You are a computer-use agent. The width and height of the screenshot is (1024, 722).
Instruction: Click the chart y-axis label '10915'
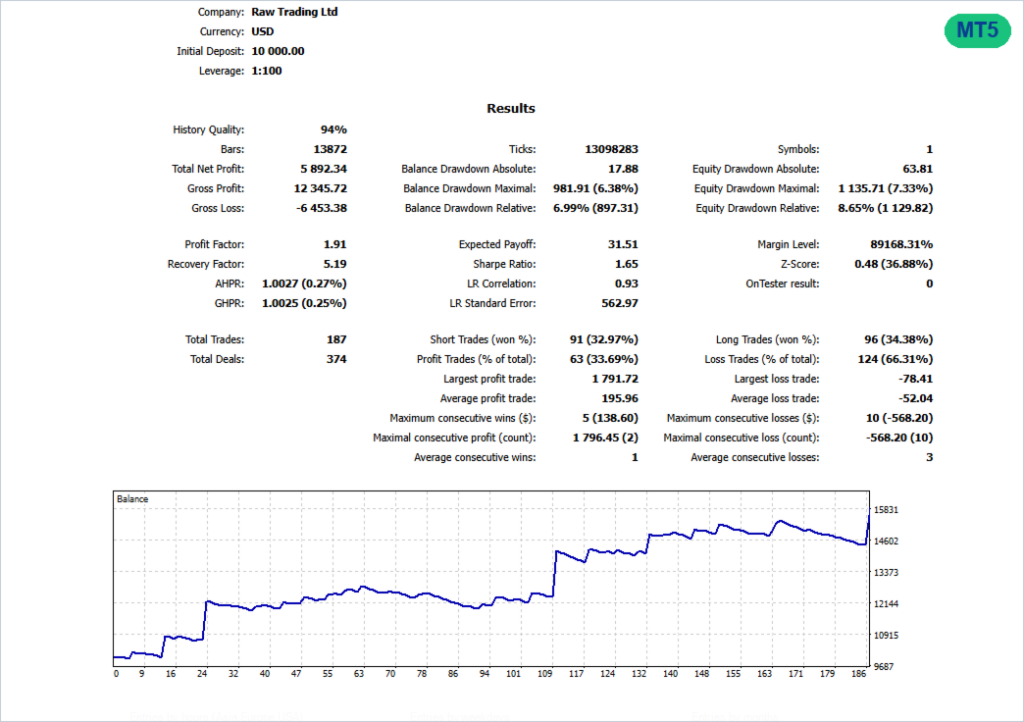[886, 635]
